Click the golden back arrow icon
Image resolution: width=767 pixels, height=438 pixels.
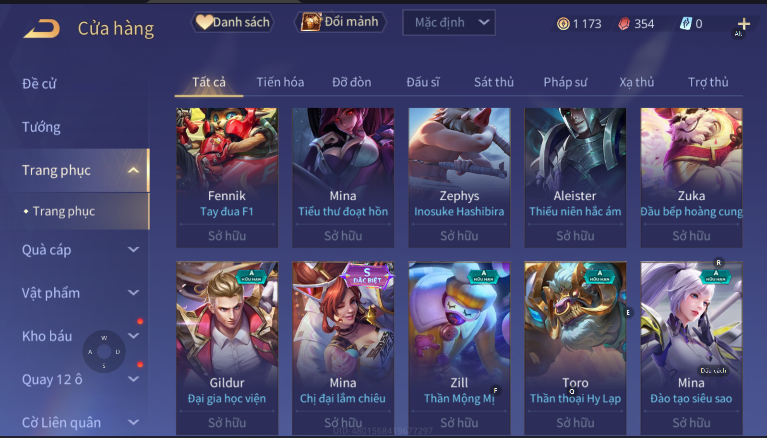point(42,28)
